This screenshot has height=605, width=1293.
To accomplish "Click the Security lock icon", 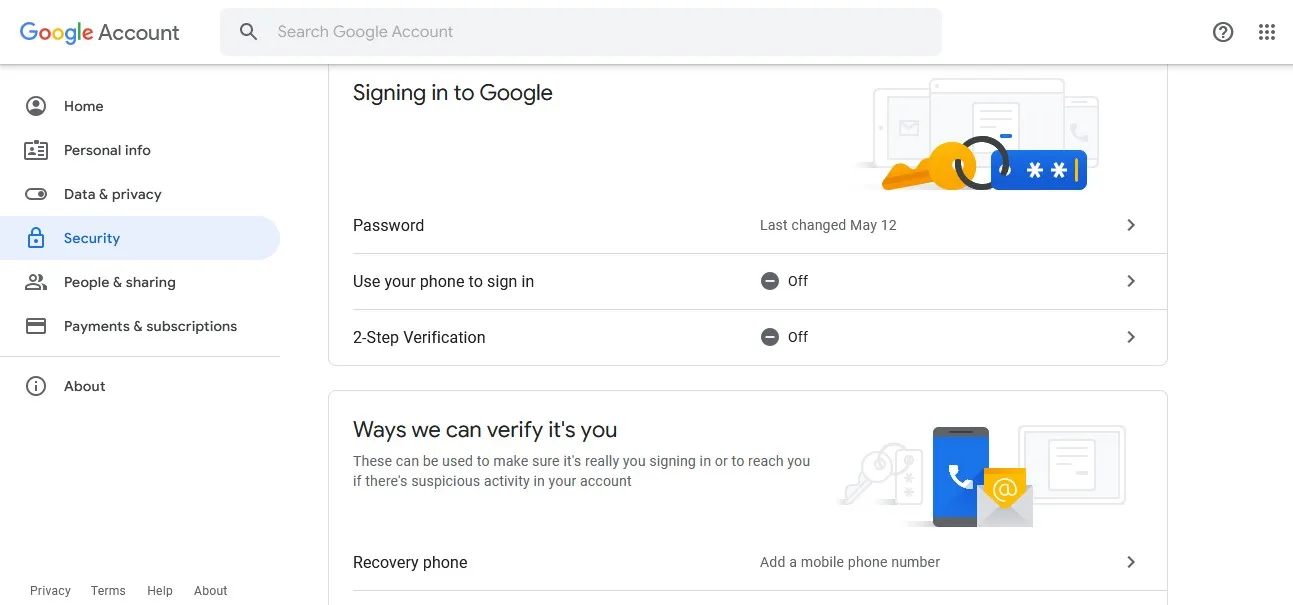I will pos(36,238).
